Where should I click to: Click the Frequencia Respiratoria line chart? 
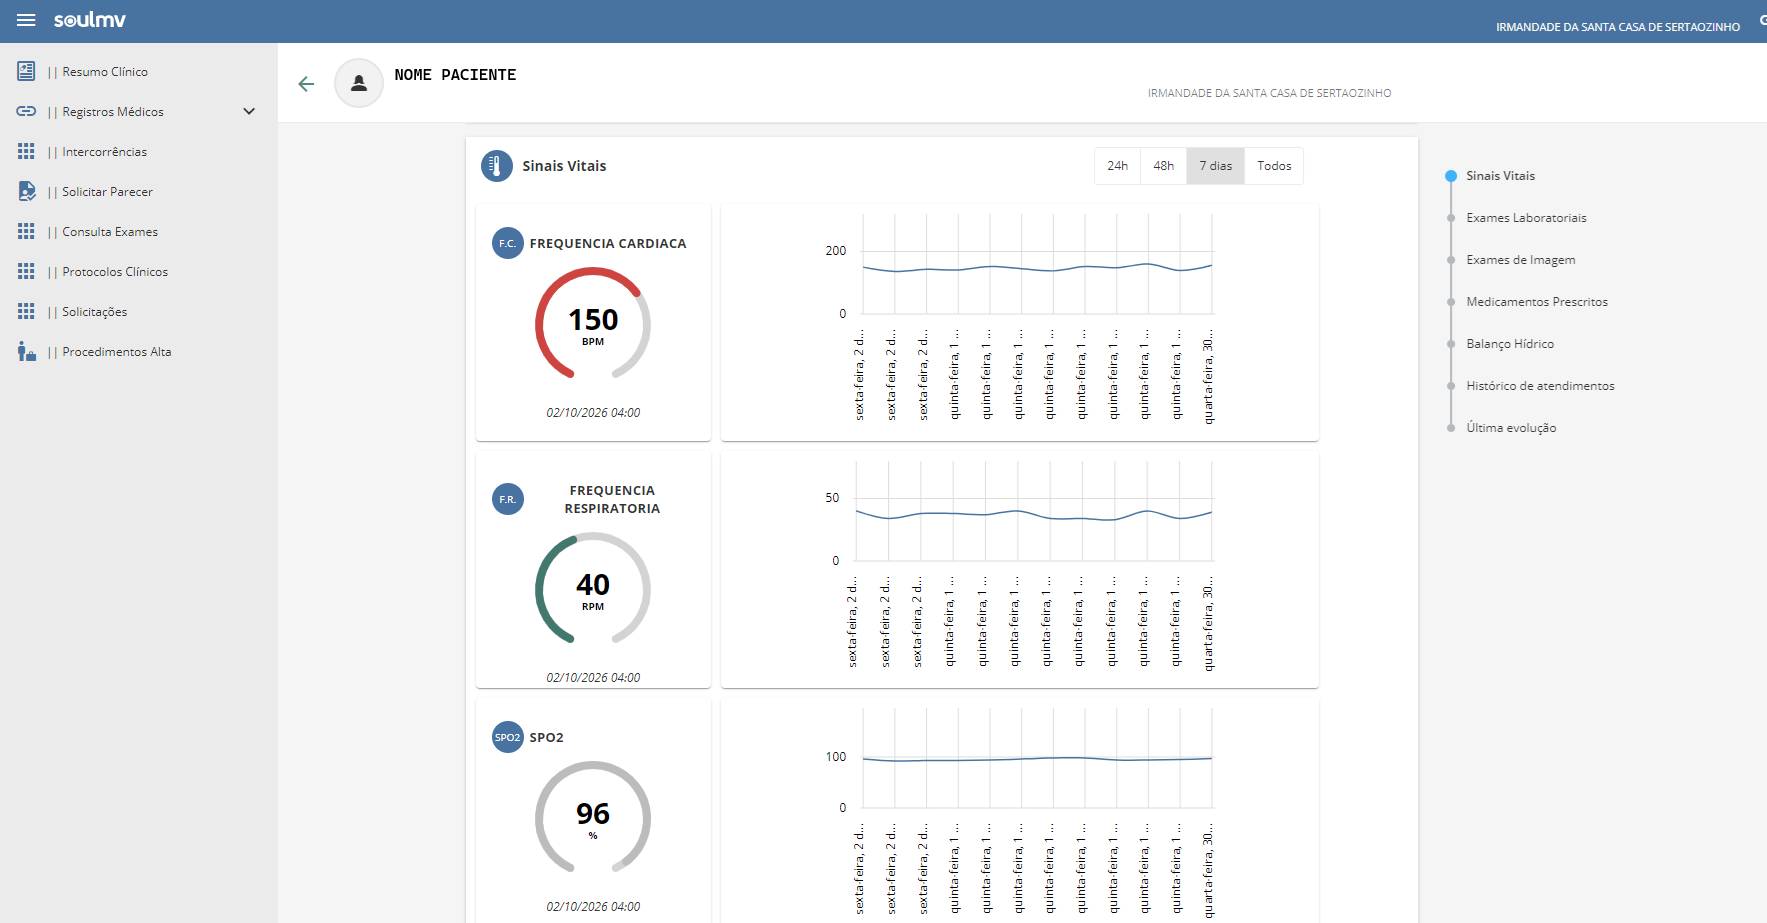pyautogui.click(x=1020, y=569)
